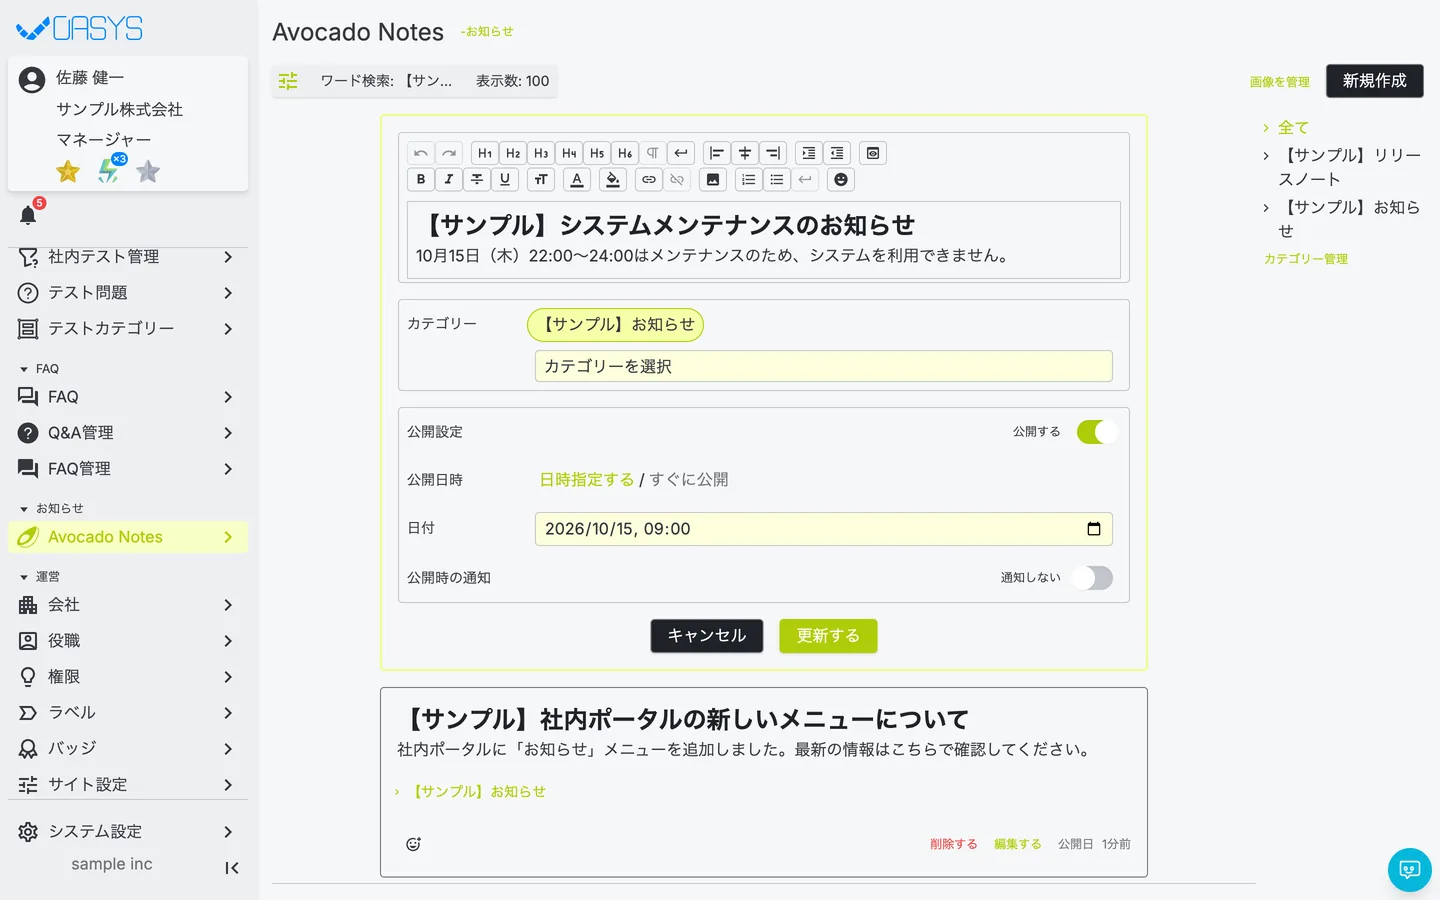Screen dimensions: 1440x900
Task: Click the 更新する button
Action: (x=828, y=636)
